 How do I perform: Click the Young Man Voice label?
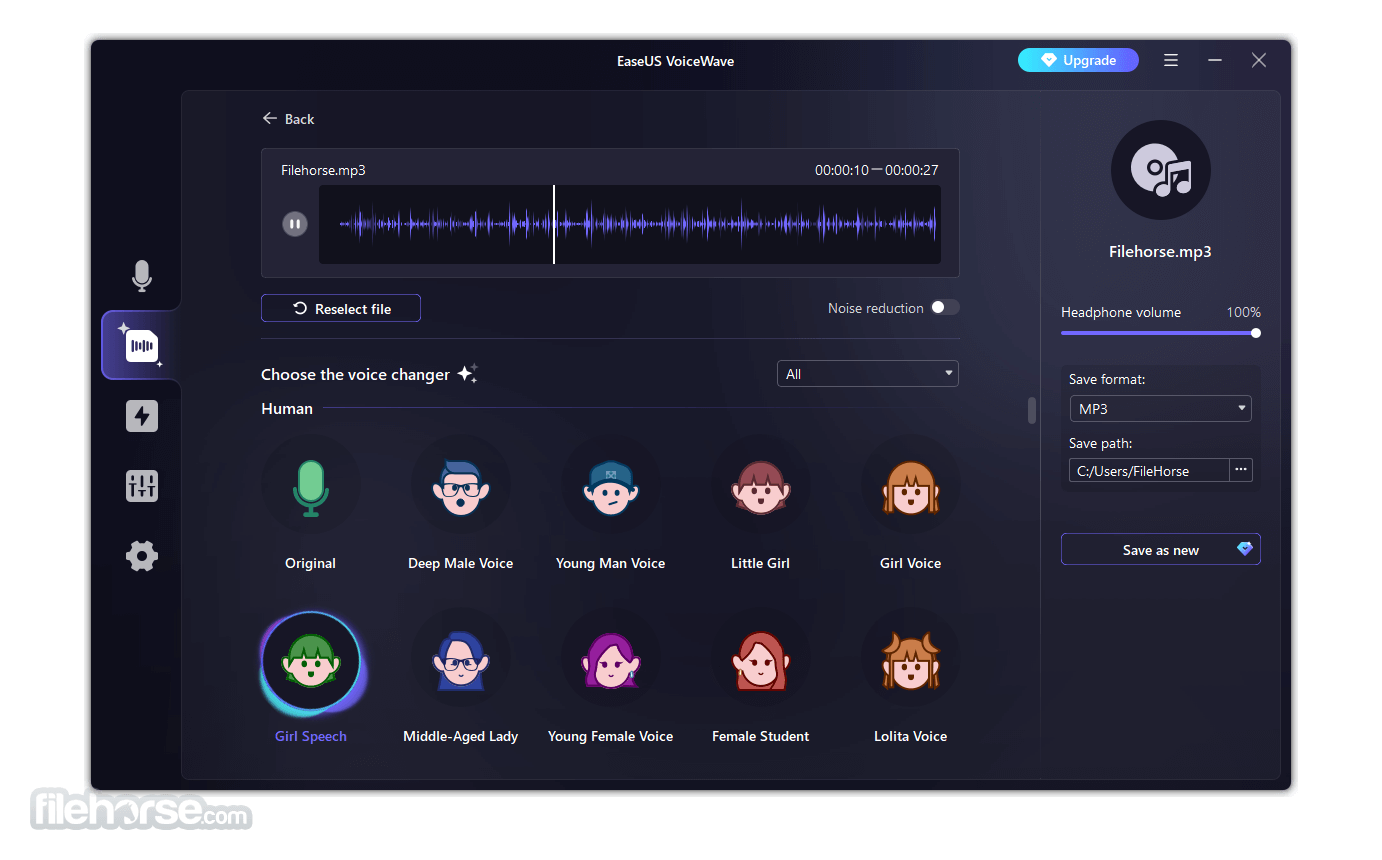[611, 564]
